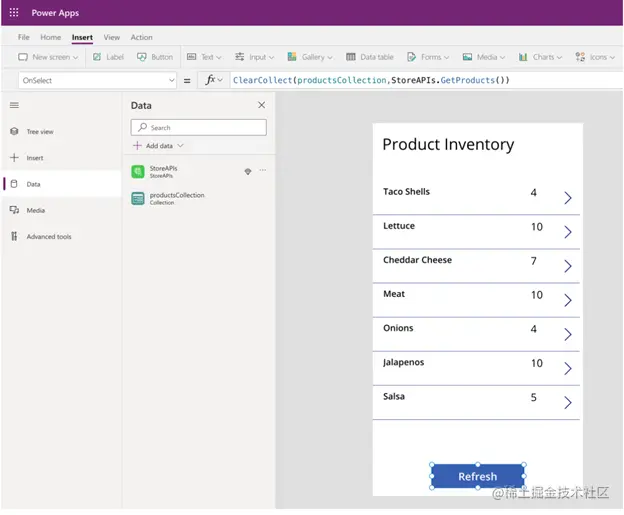Select the Meat text
This screenshot has width=624, height=515.
coord(394,294)
